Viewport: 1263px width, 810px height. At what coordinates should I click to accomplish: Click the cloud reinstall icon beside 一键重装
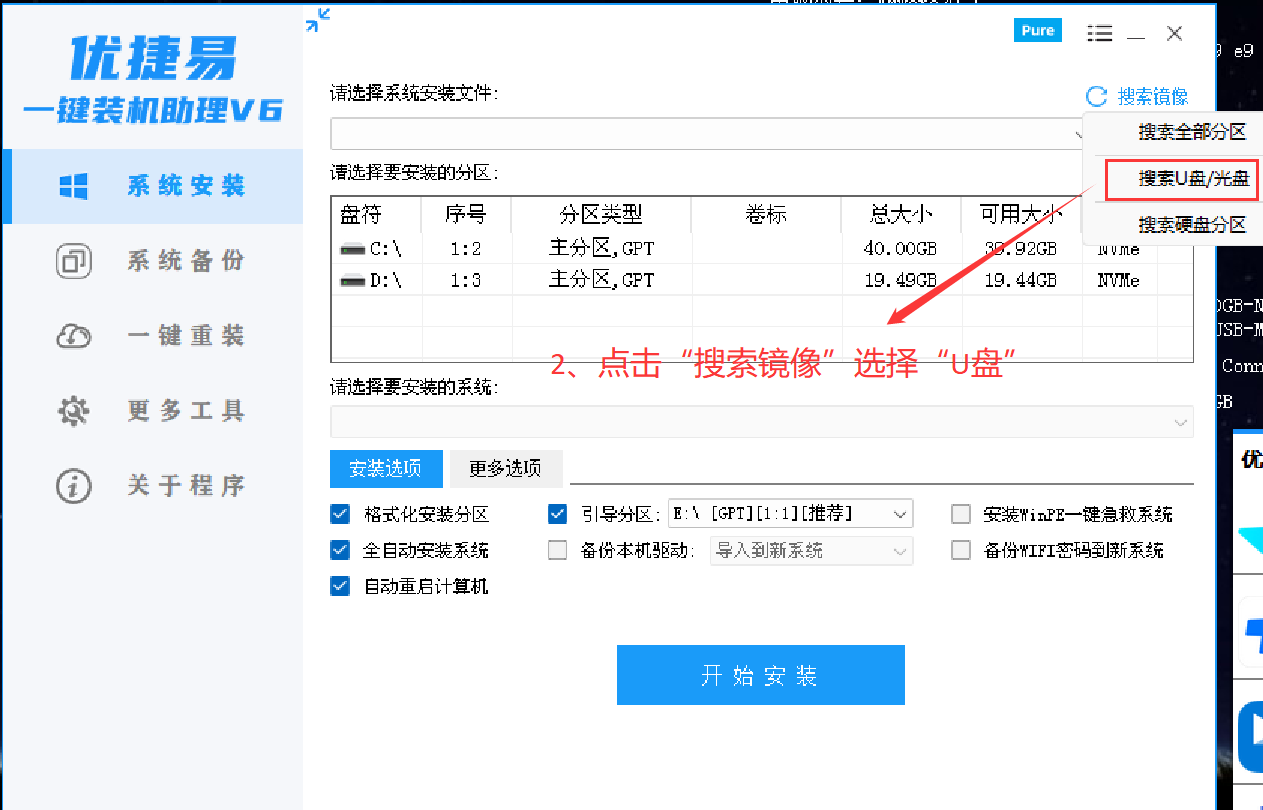(74, 336)
